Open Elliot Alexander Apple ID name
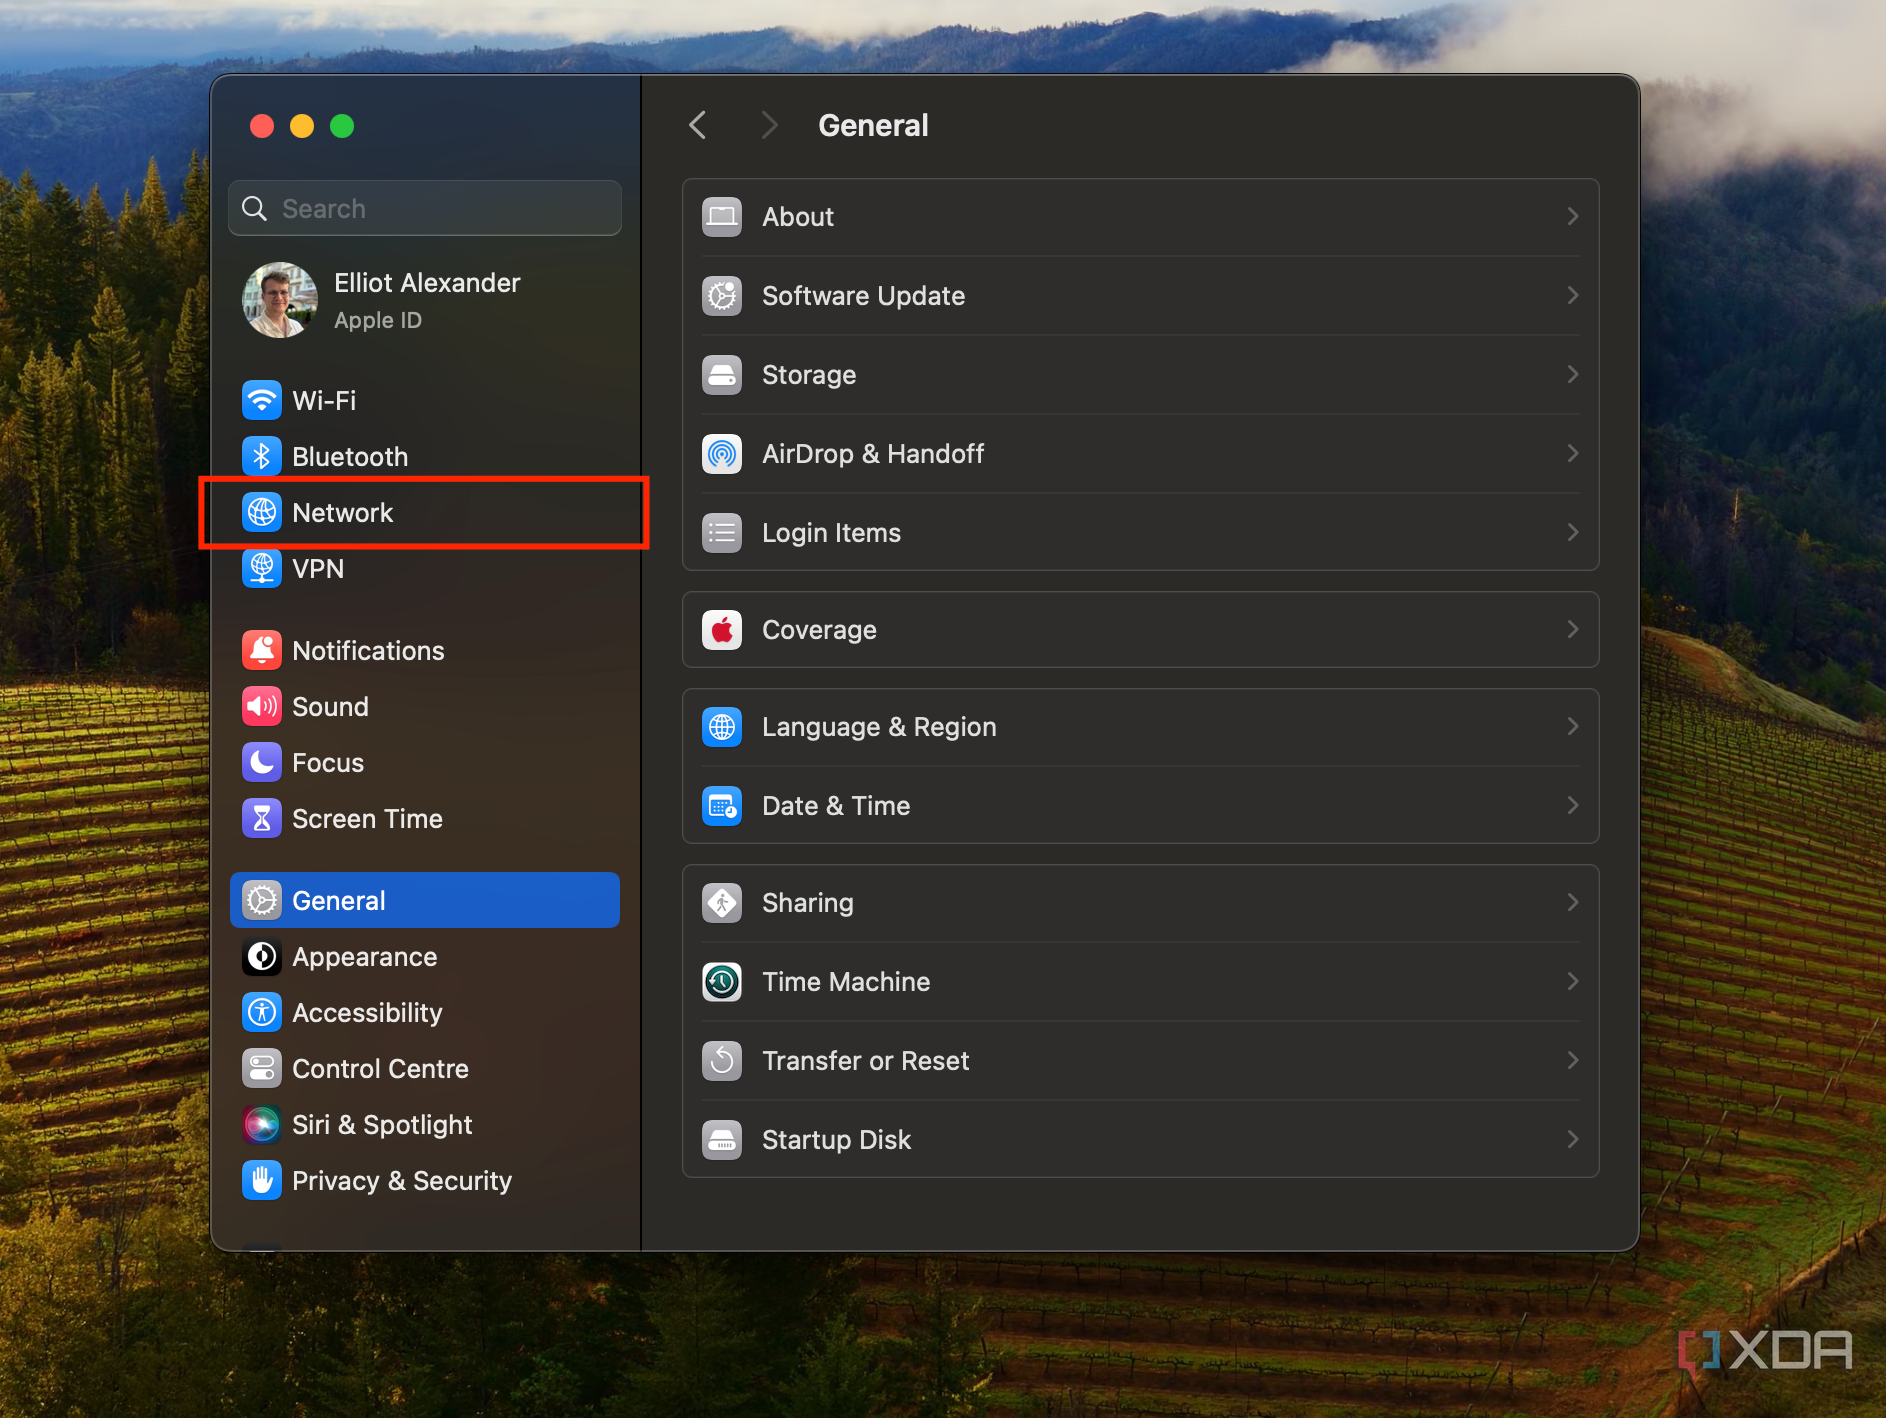 [427, 283]
